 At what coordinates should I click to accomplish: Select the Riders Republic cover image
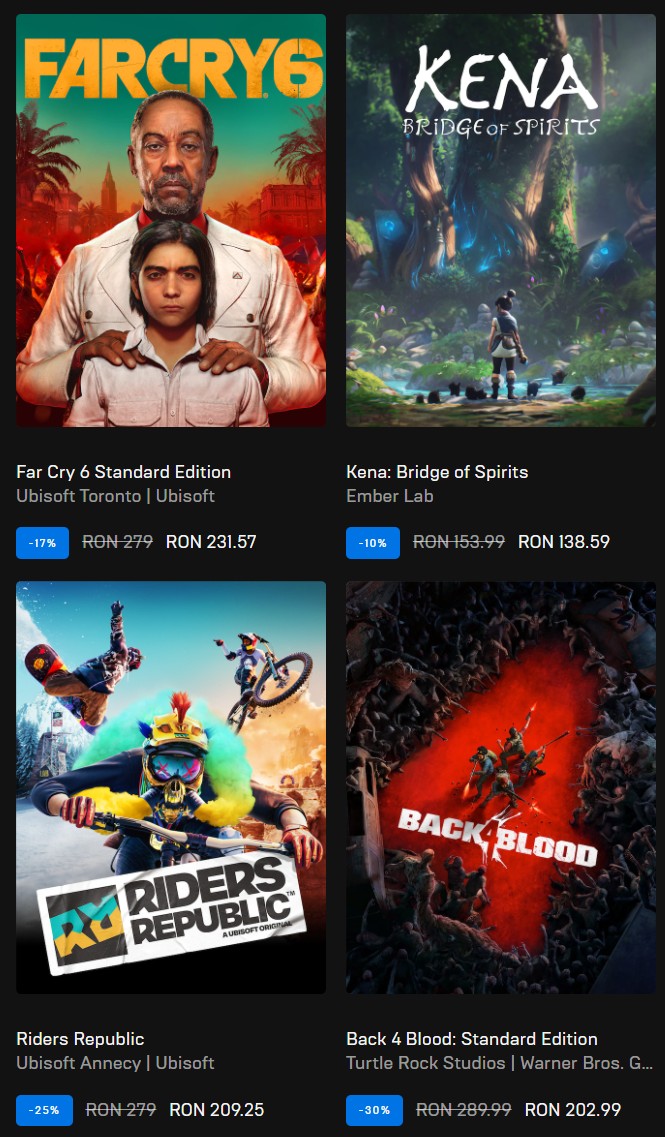tap(170, 787)
